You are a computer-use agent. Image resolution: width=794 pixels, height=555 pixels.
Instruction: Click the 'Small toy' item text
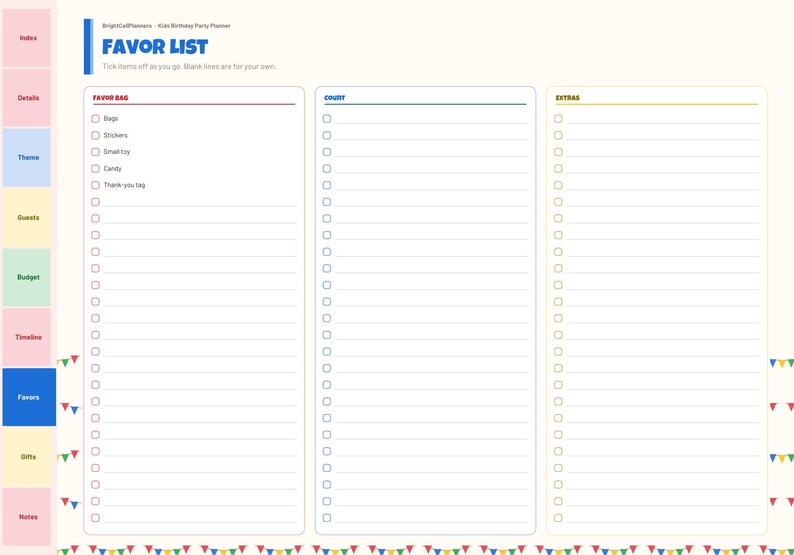(117, 152)
